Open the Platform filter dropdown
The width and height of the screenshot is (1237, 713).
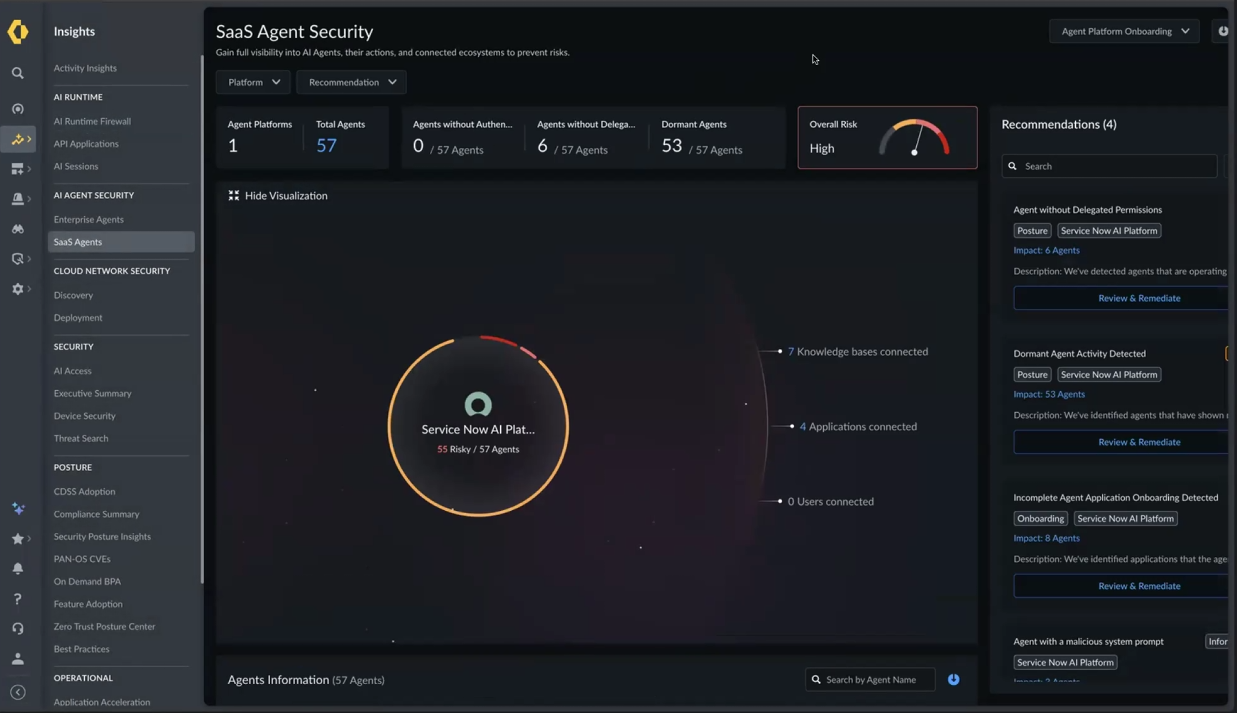pyautogui.click(x=254, y=82)
